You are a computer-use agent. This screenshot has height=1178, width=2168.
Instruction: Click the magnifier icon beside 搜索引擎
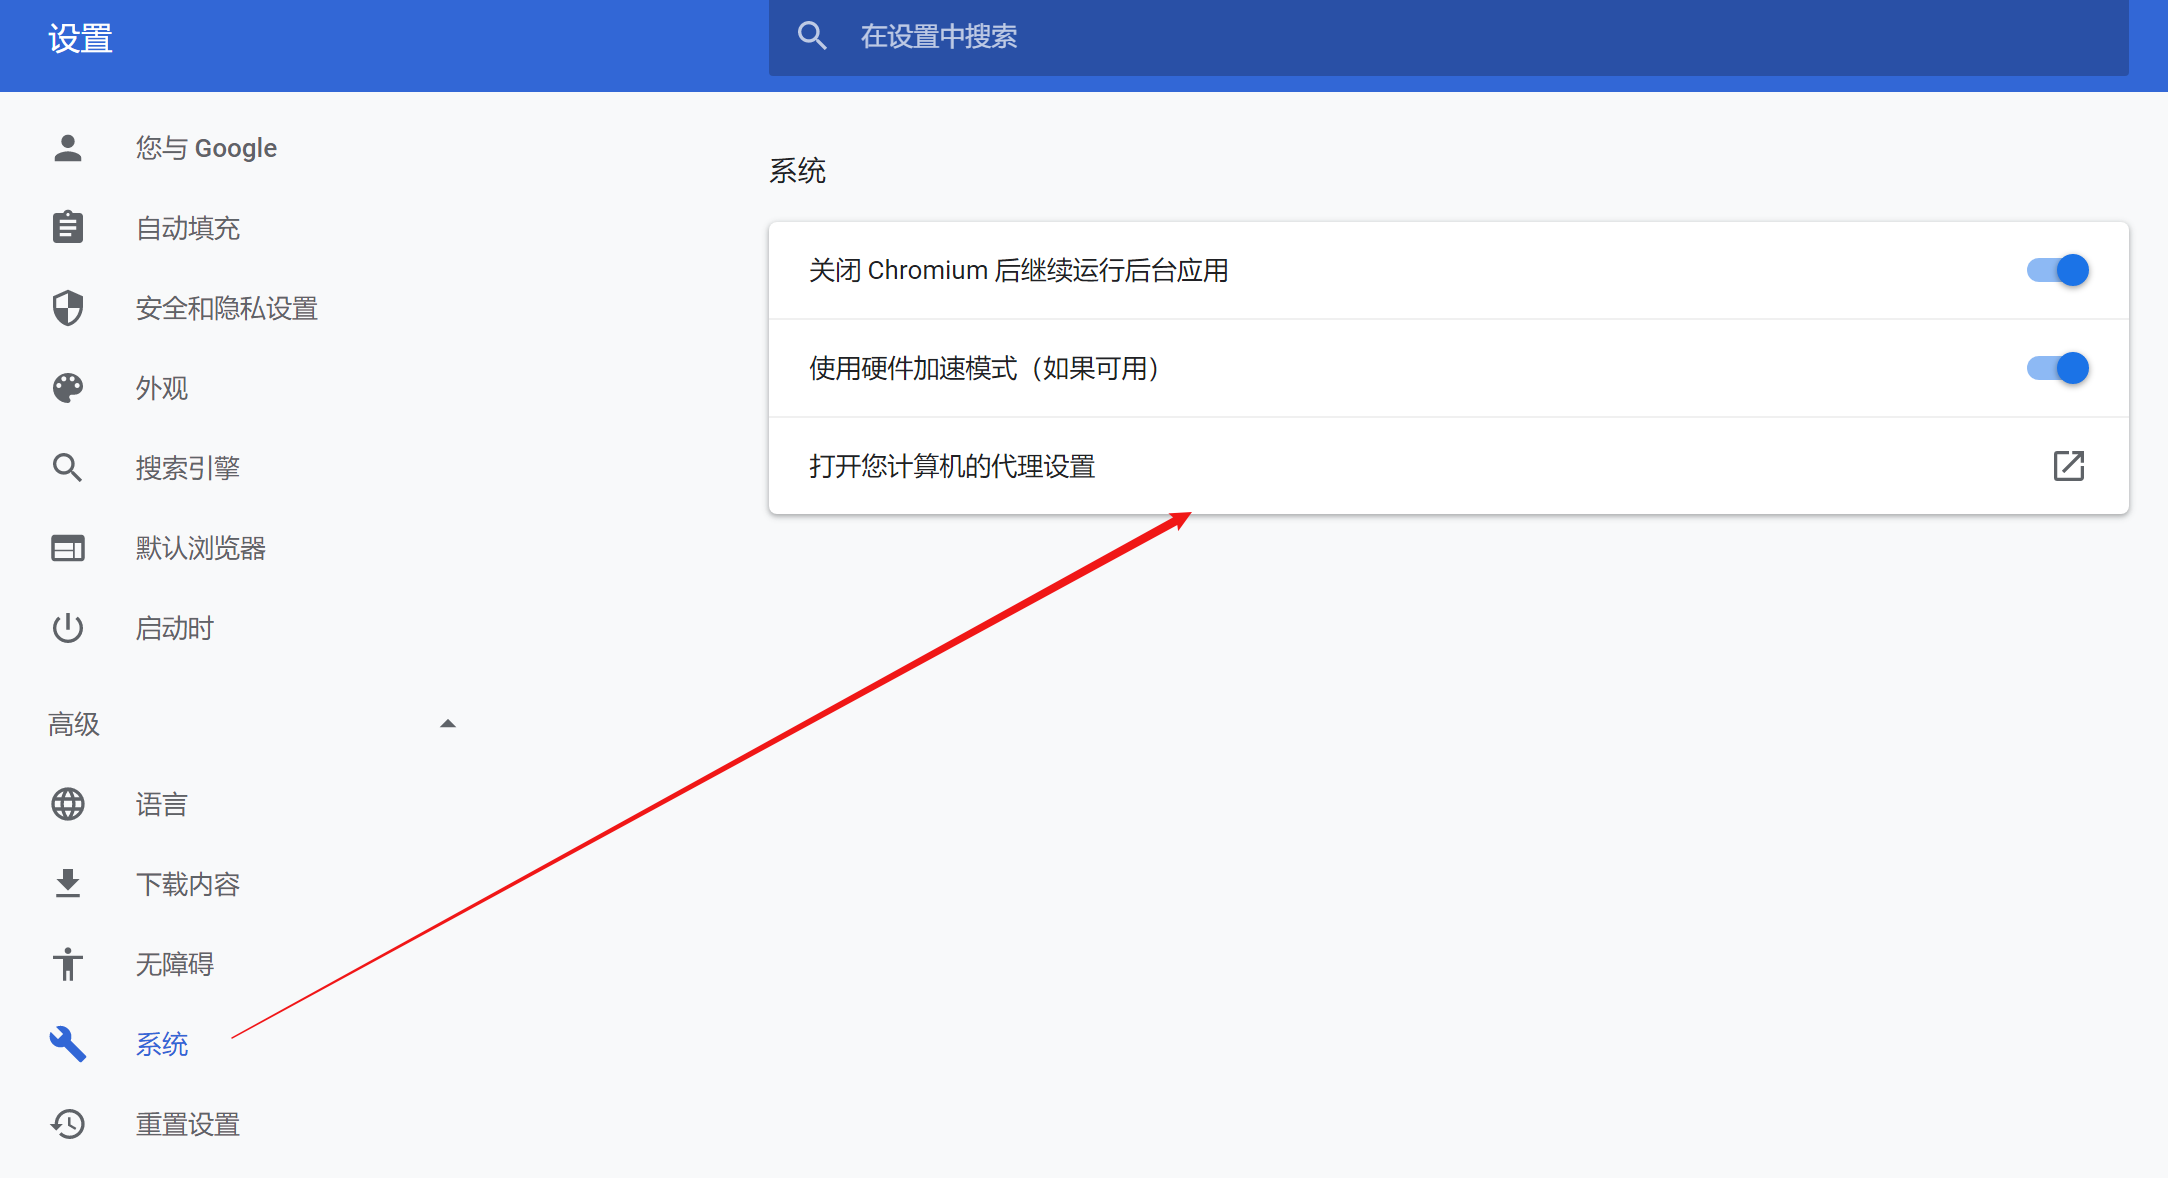click(x=68, y=467)
